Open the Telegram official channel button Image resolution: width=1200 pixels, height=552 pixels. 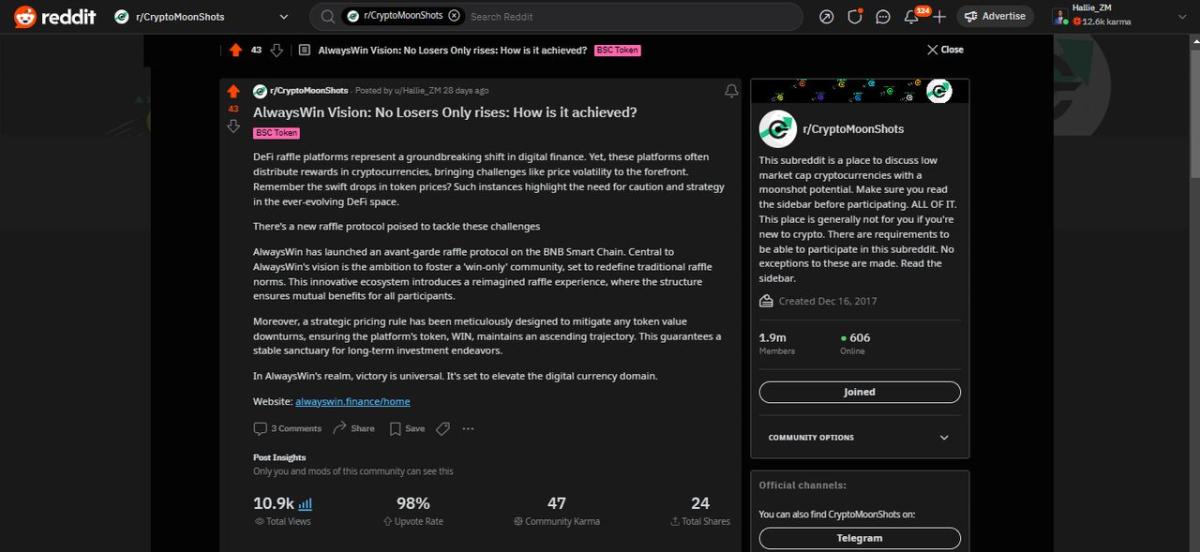860,538
